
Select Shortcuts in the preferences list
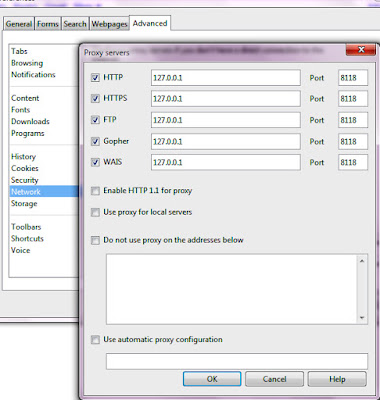27,239
